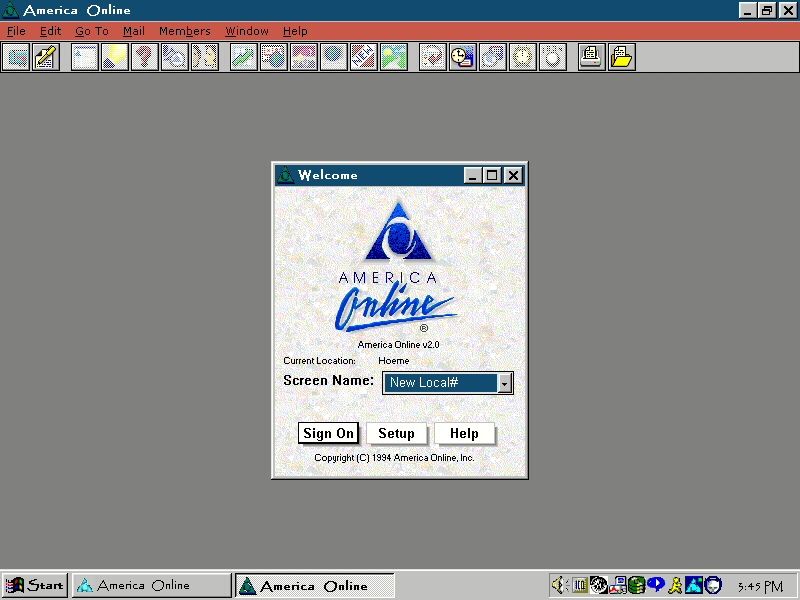Click the blue AOL triangle tray icon
The height and width of the screenshot is (600, 800).
[693, 585]
